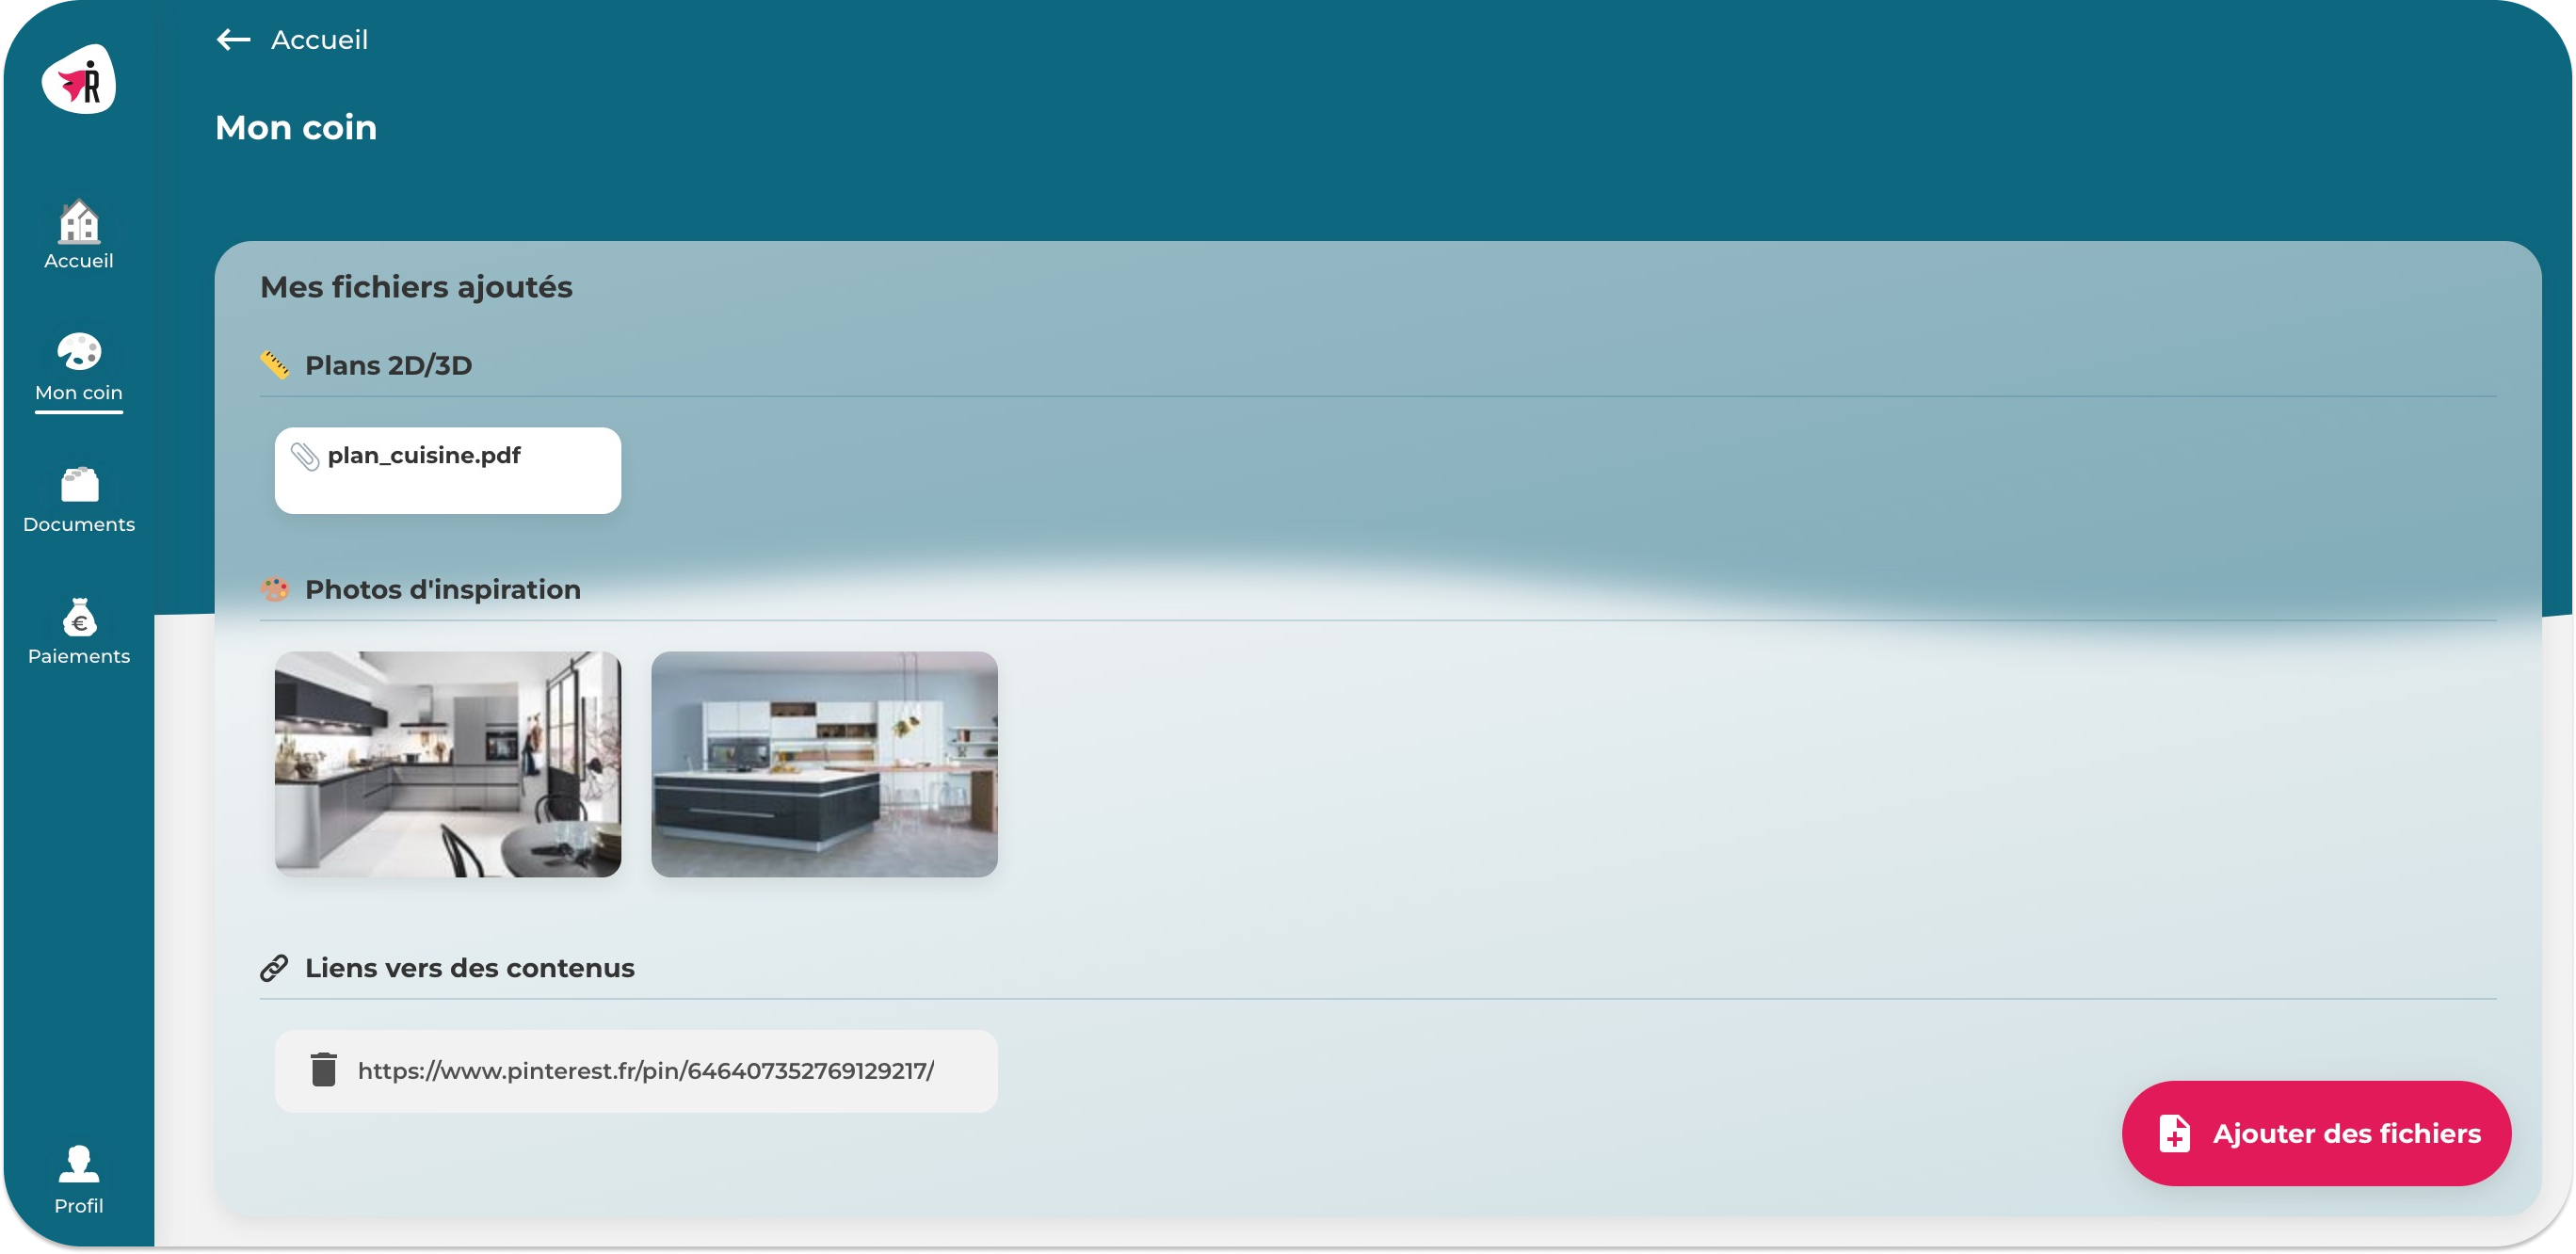Open the Pinterest pin link
The width and height of the screenshot is (2576, 1254).
(646, 1071)
